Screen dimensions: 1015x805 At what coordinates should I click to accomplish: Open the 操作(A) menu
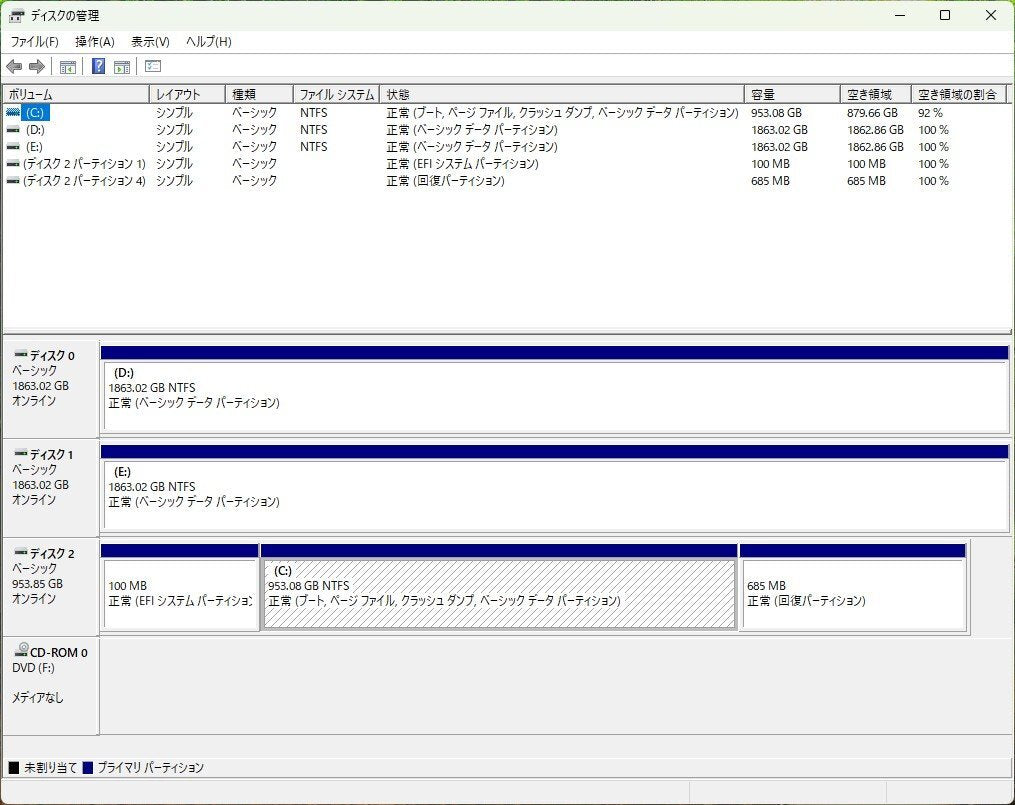(x=95, y=42)
